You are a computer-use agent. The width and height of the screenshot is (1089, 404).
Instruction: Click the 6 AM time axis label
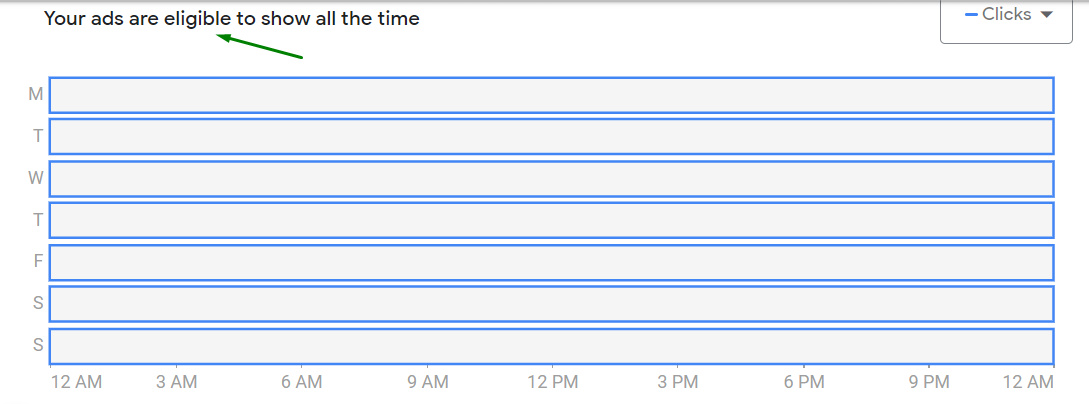(x=301, y=382)
